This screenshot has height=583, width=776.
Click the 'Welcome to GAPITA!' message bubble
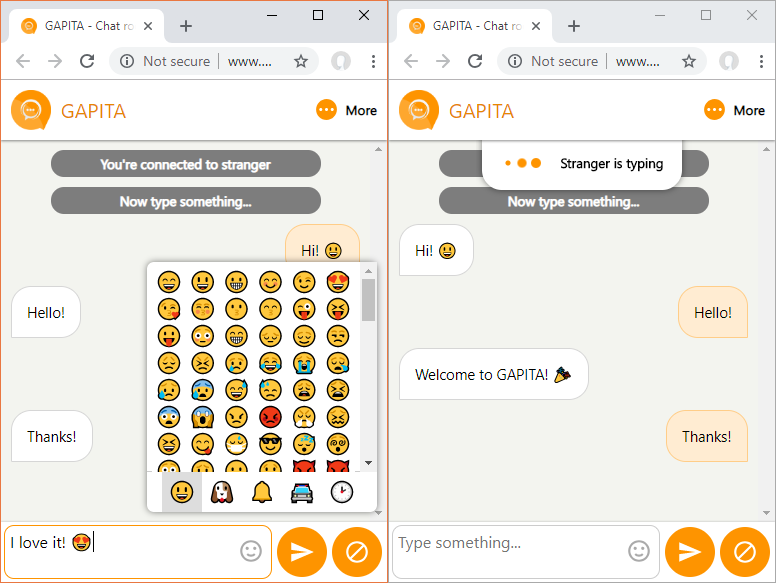493,374
